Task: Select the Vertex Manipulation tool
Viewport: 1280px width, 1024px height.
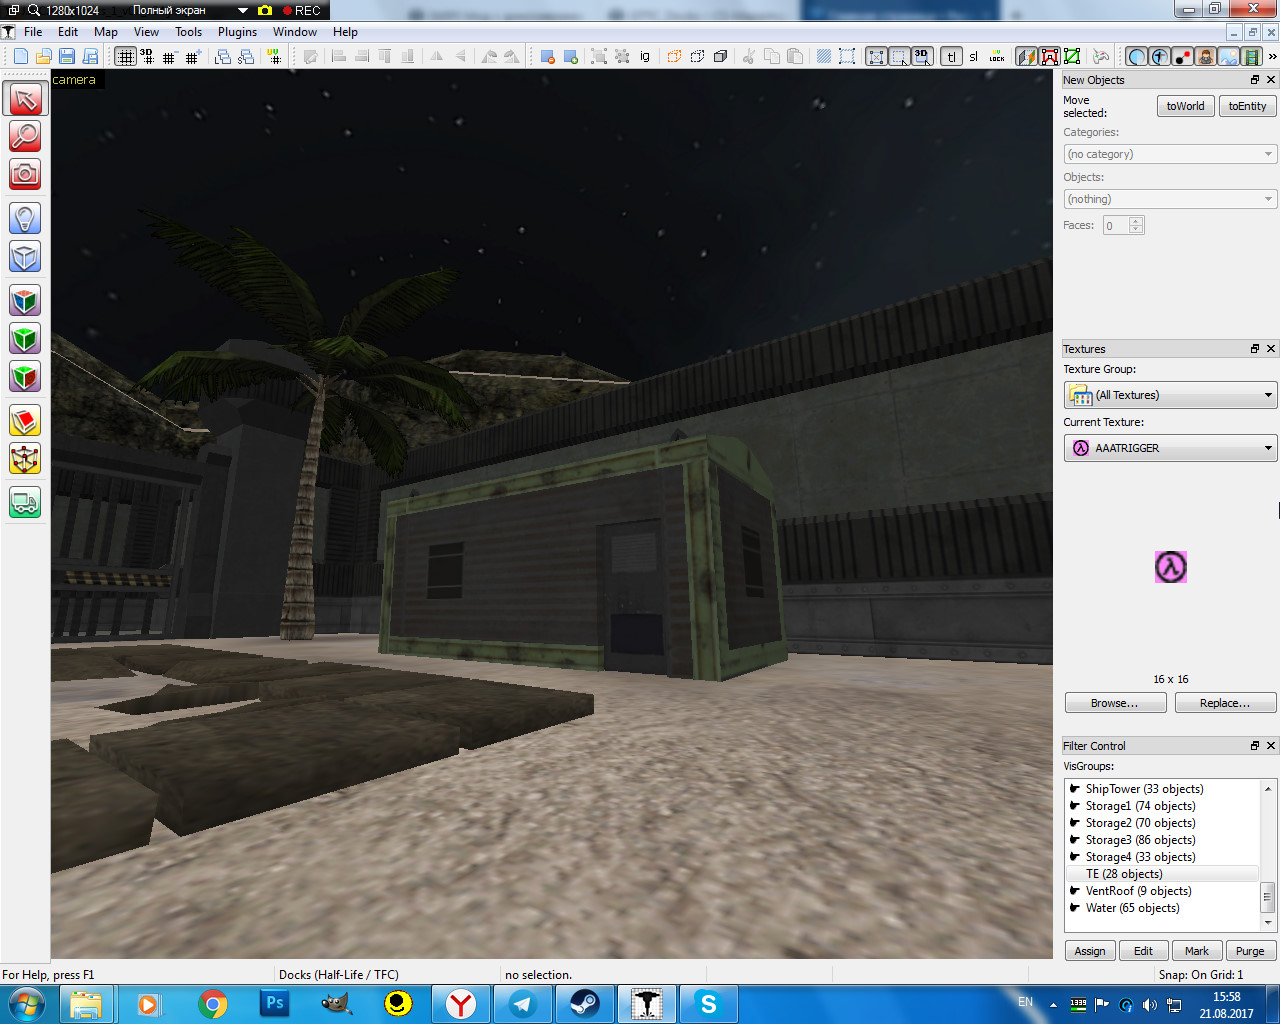Action: (25, 458)
